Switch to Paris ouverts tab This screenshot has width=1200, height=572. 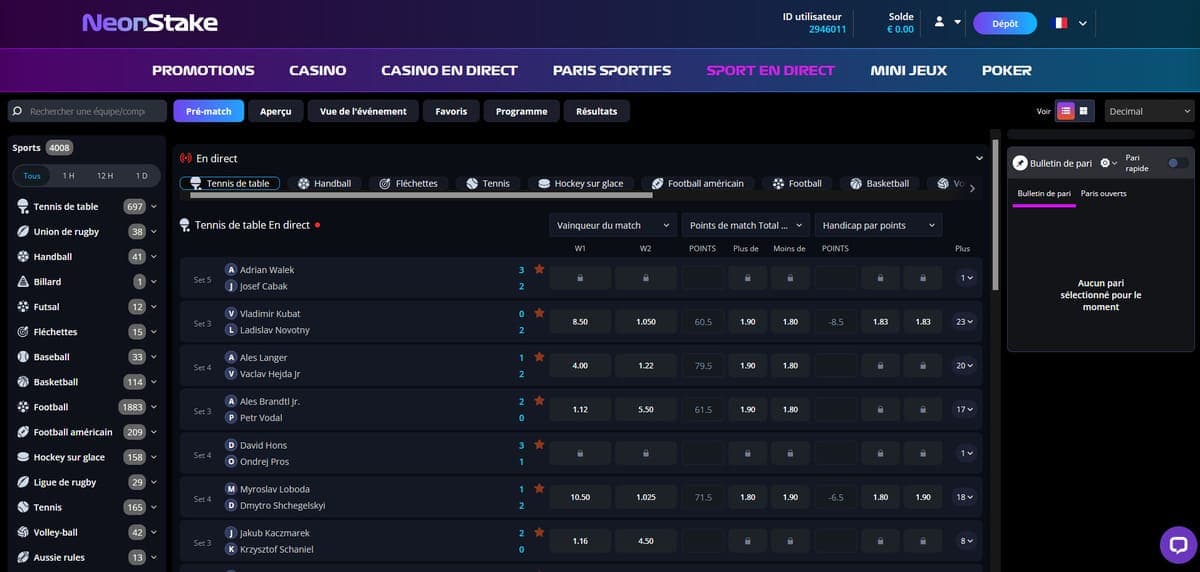click(x=1104, y=193)
